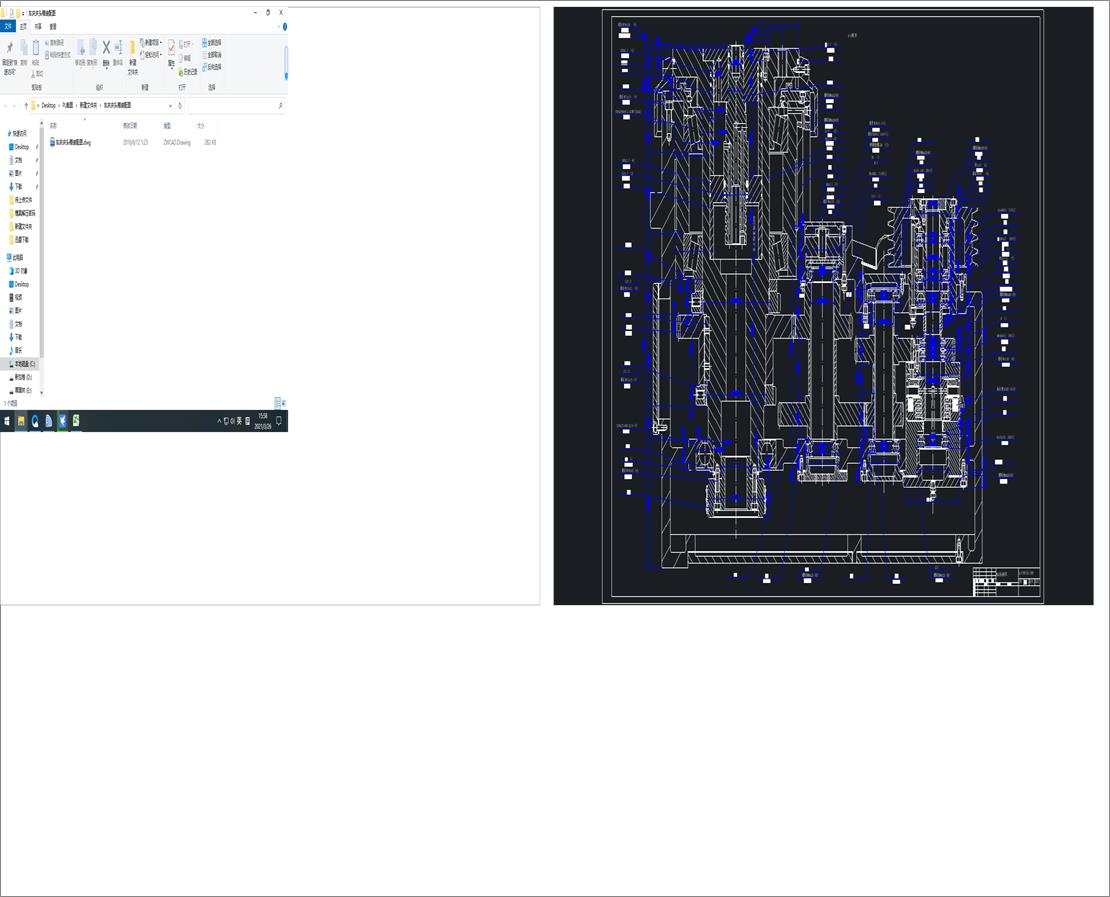Open Music folder under This PC
This screenshot has height=897, width=1110.
tap(18, 350)
